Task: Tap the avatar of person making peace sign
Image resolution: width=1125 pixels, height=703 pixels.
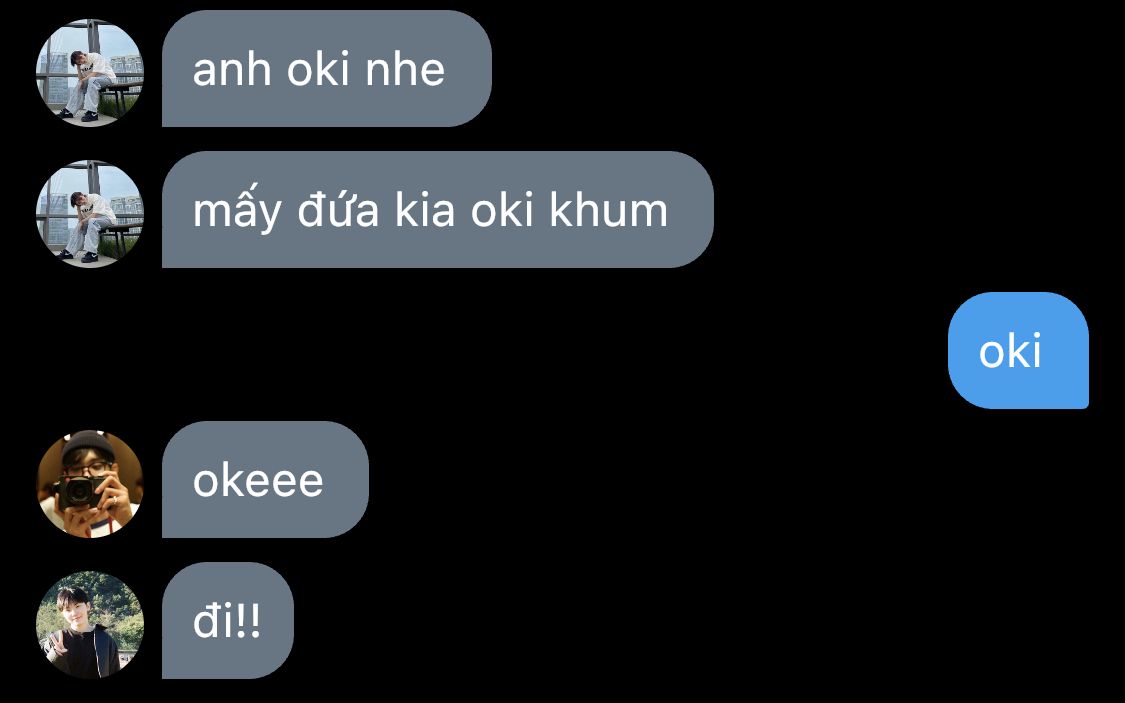Action: [90, 625]
